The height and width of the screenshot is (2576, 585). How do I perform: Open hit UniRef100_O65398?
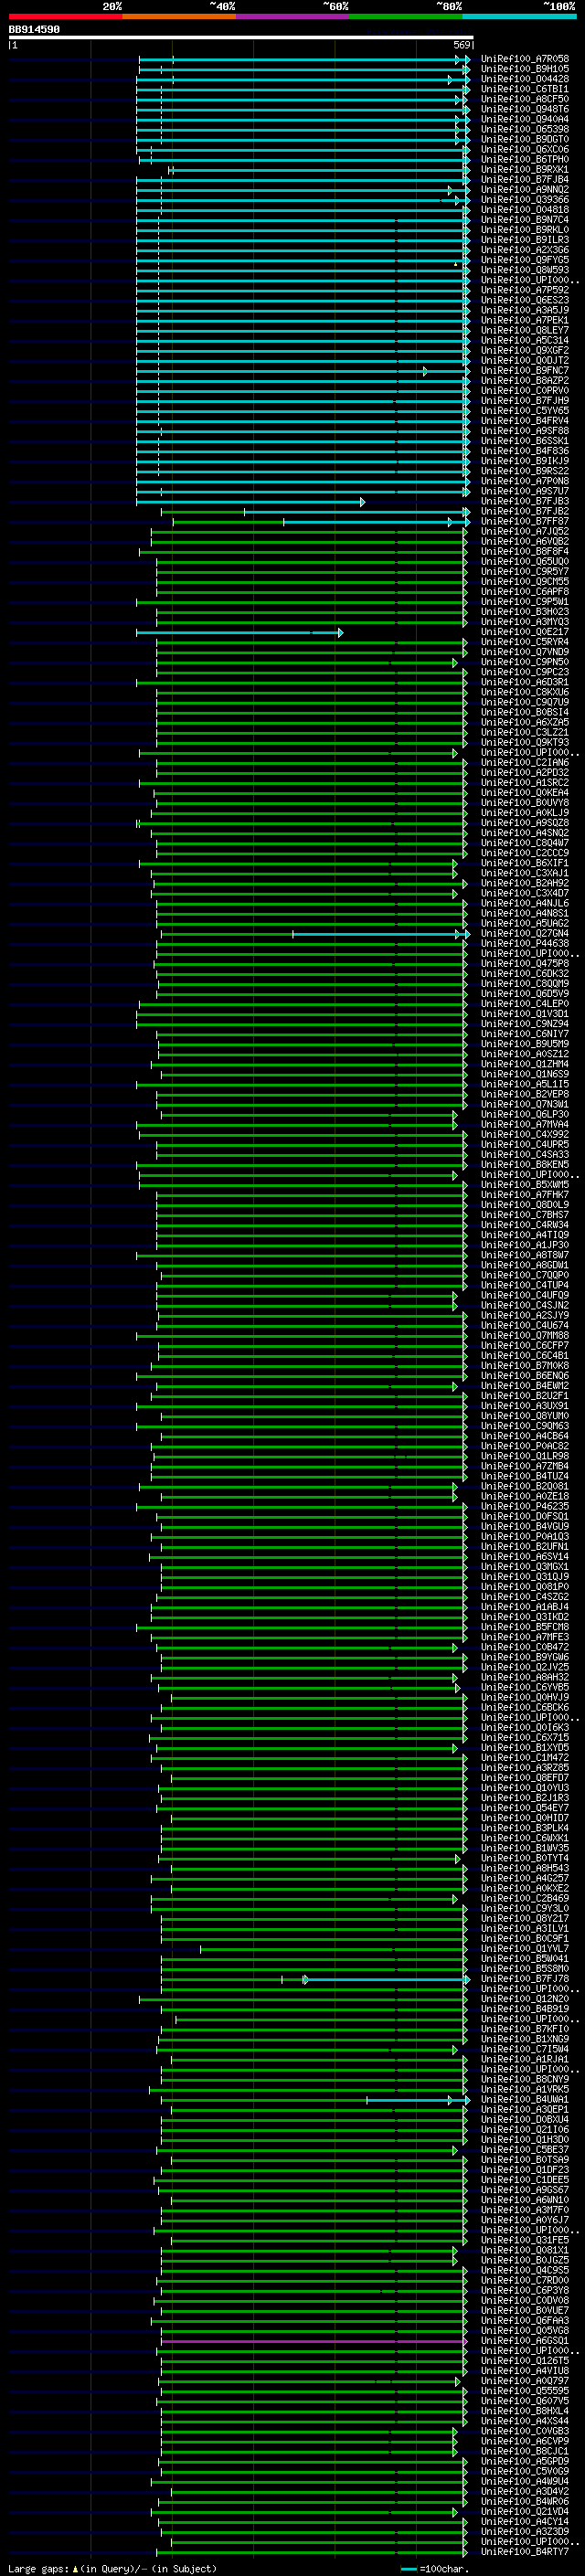point(525,129)
